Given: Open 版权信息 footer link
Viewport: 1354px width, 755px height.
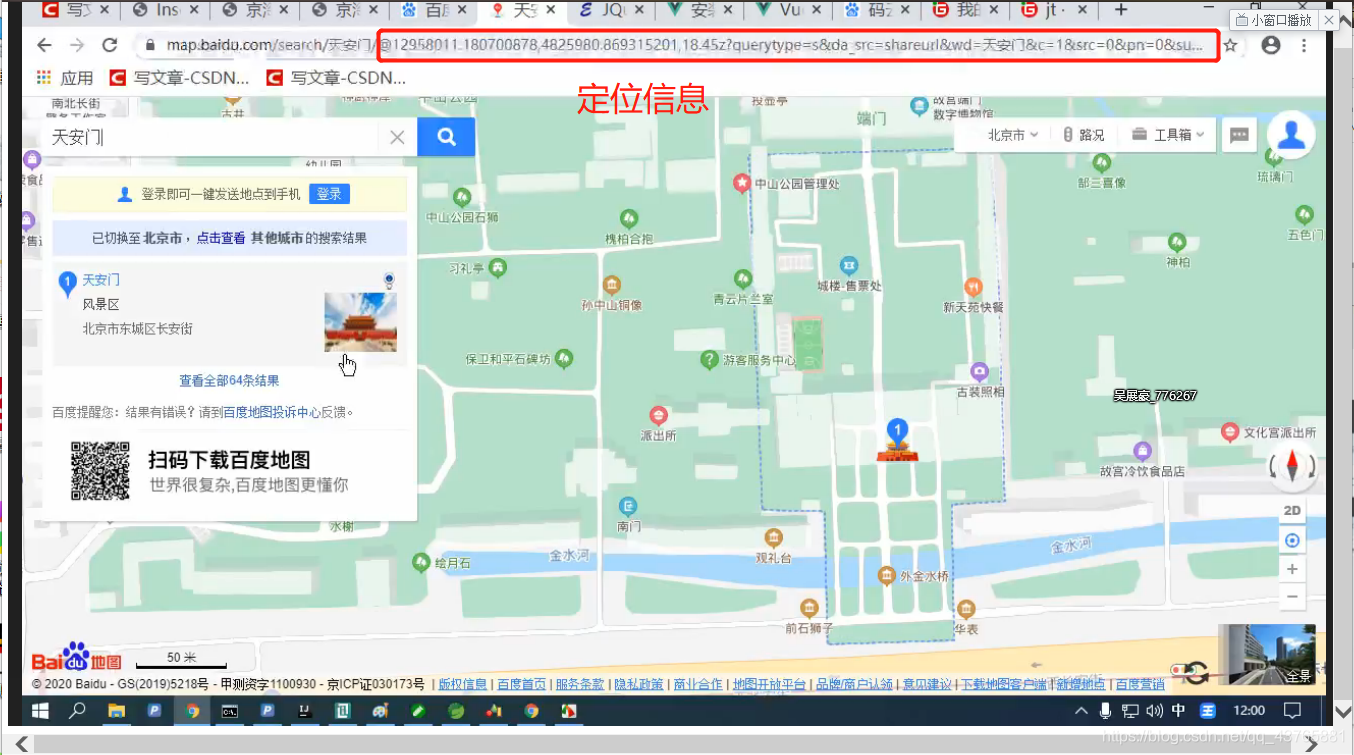Looking at the screenshot, I should (x=463, y=685).
